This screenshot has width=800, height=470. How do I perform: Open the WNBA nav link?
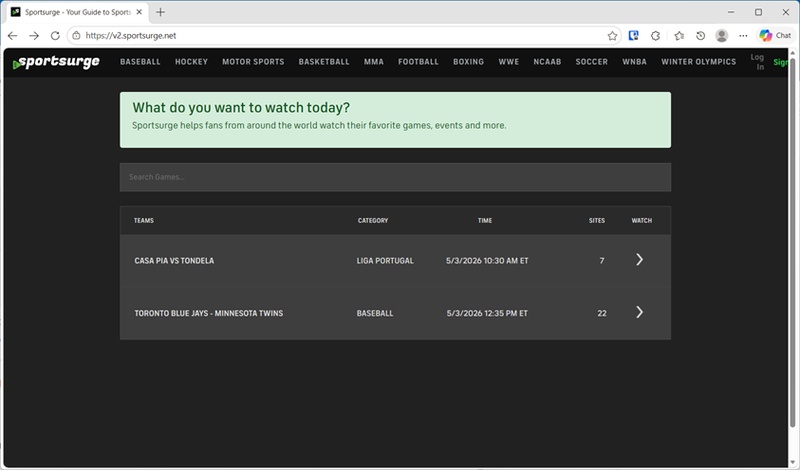(634, 62)
